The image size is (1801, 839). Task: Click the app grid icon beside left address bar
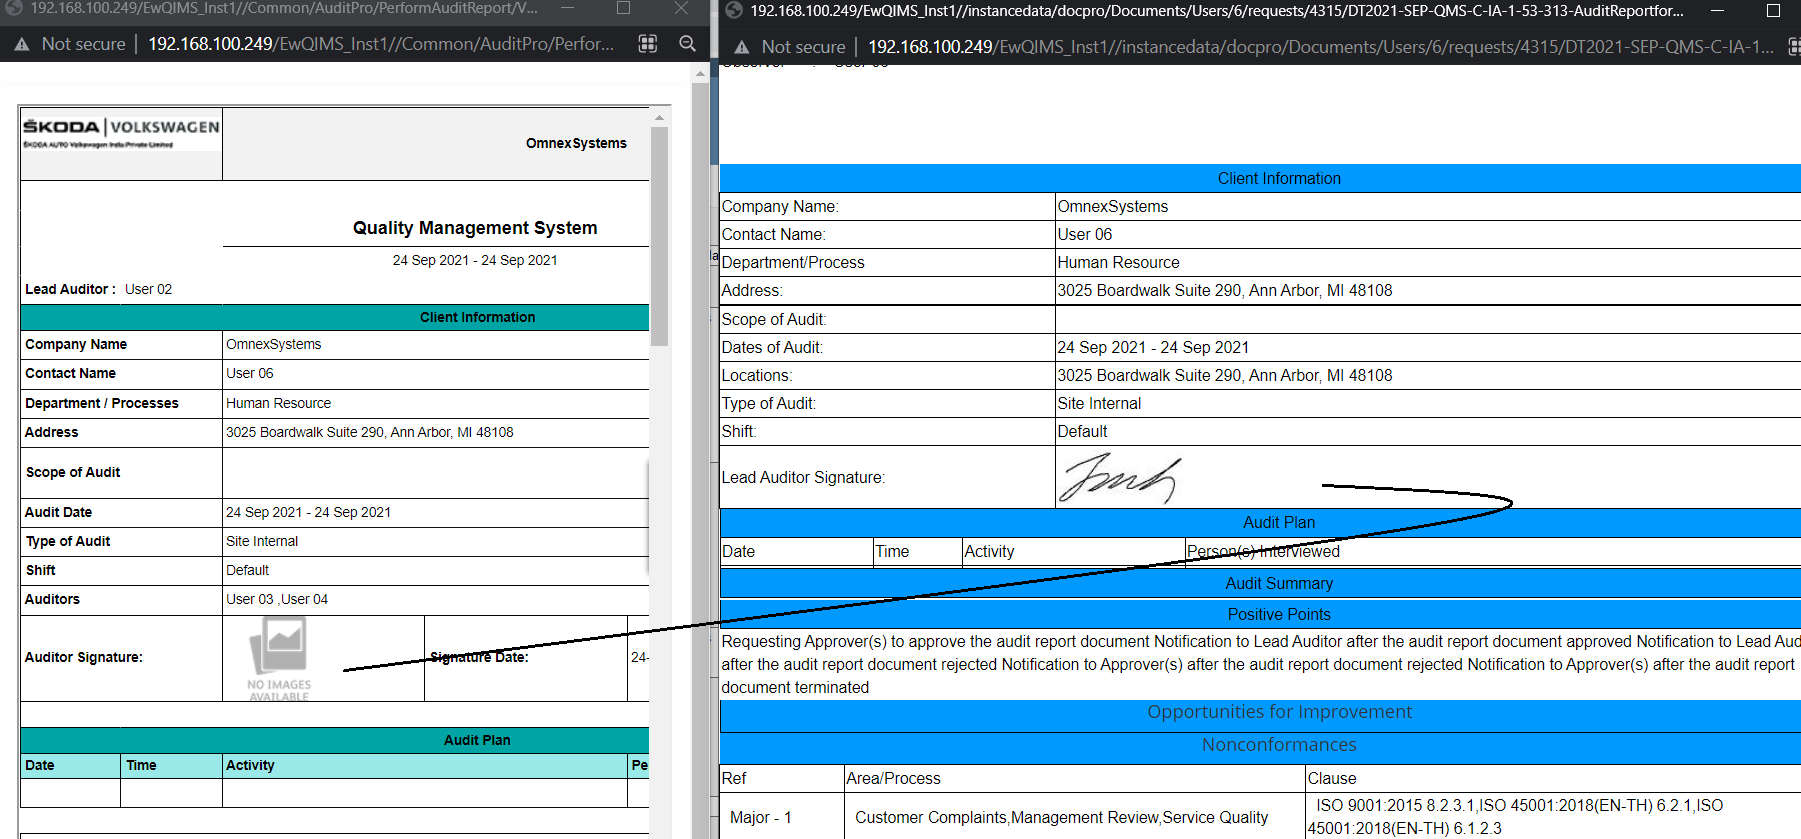click(648, 44)
